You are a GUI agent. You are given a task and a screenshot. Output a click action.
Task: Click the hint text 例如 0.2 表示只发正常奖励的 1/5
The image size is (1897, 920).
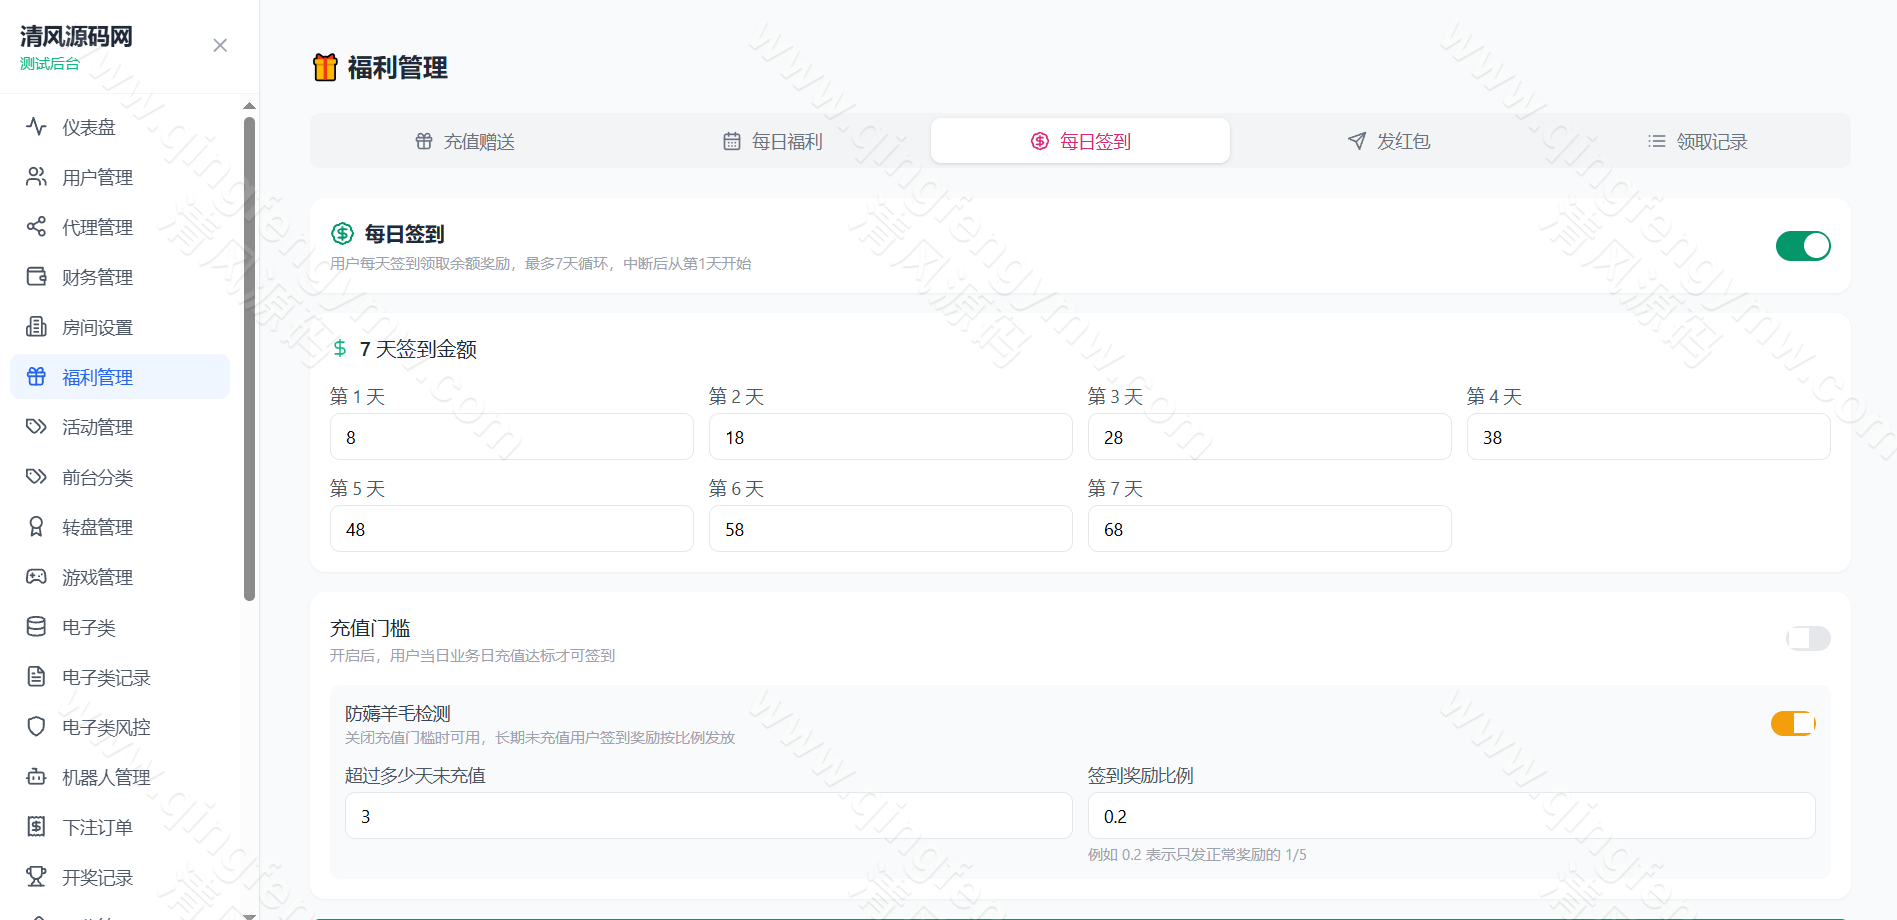(x=1197, y=855)
